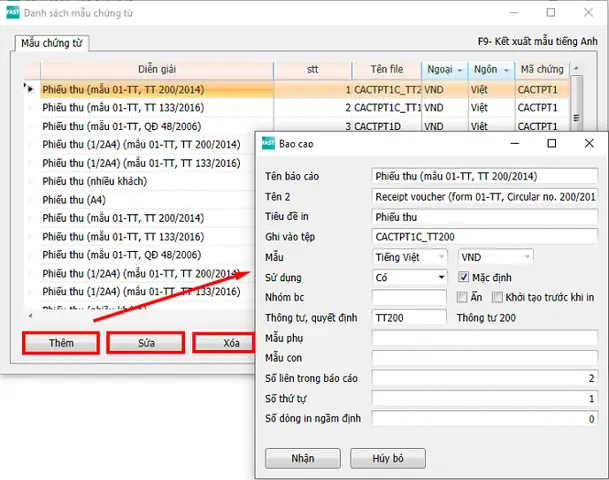The image size is (609, 480).
Task: Click the Mã chứng column header
Action: click(542, 70)
